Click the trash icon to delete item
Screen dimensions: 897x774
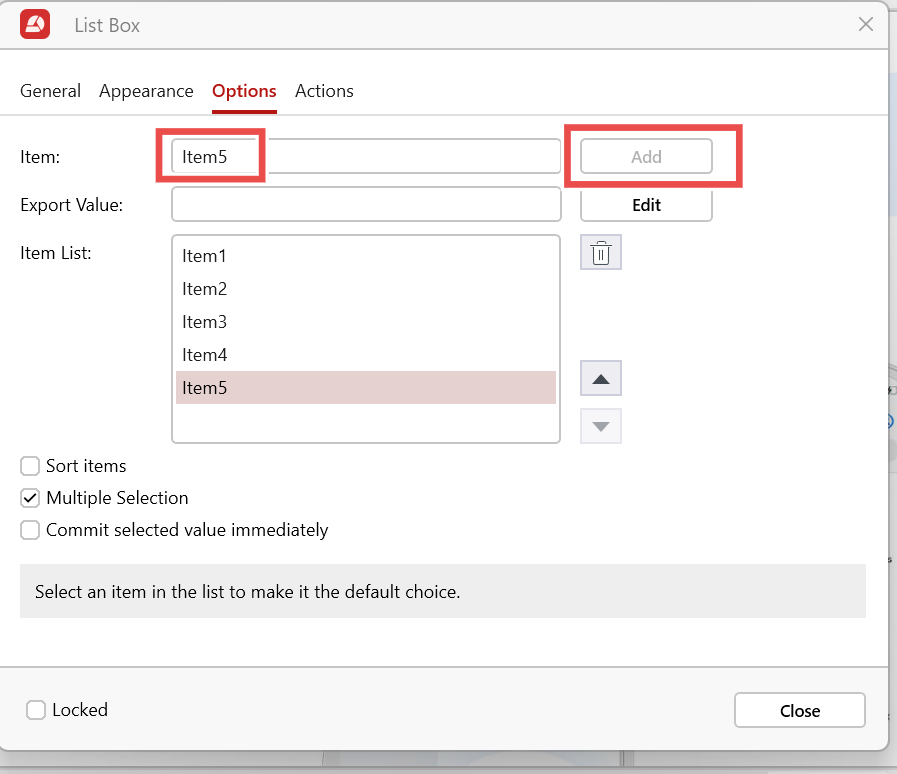point(601,253)
